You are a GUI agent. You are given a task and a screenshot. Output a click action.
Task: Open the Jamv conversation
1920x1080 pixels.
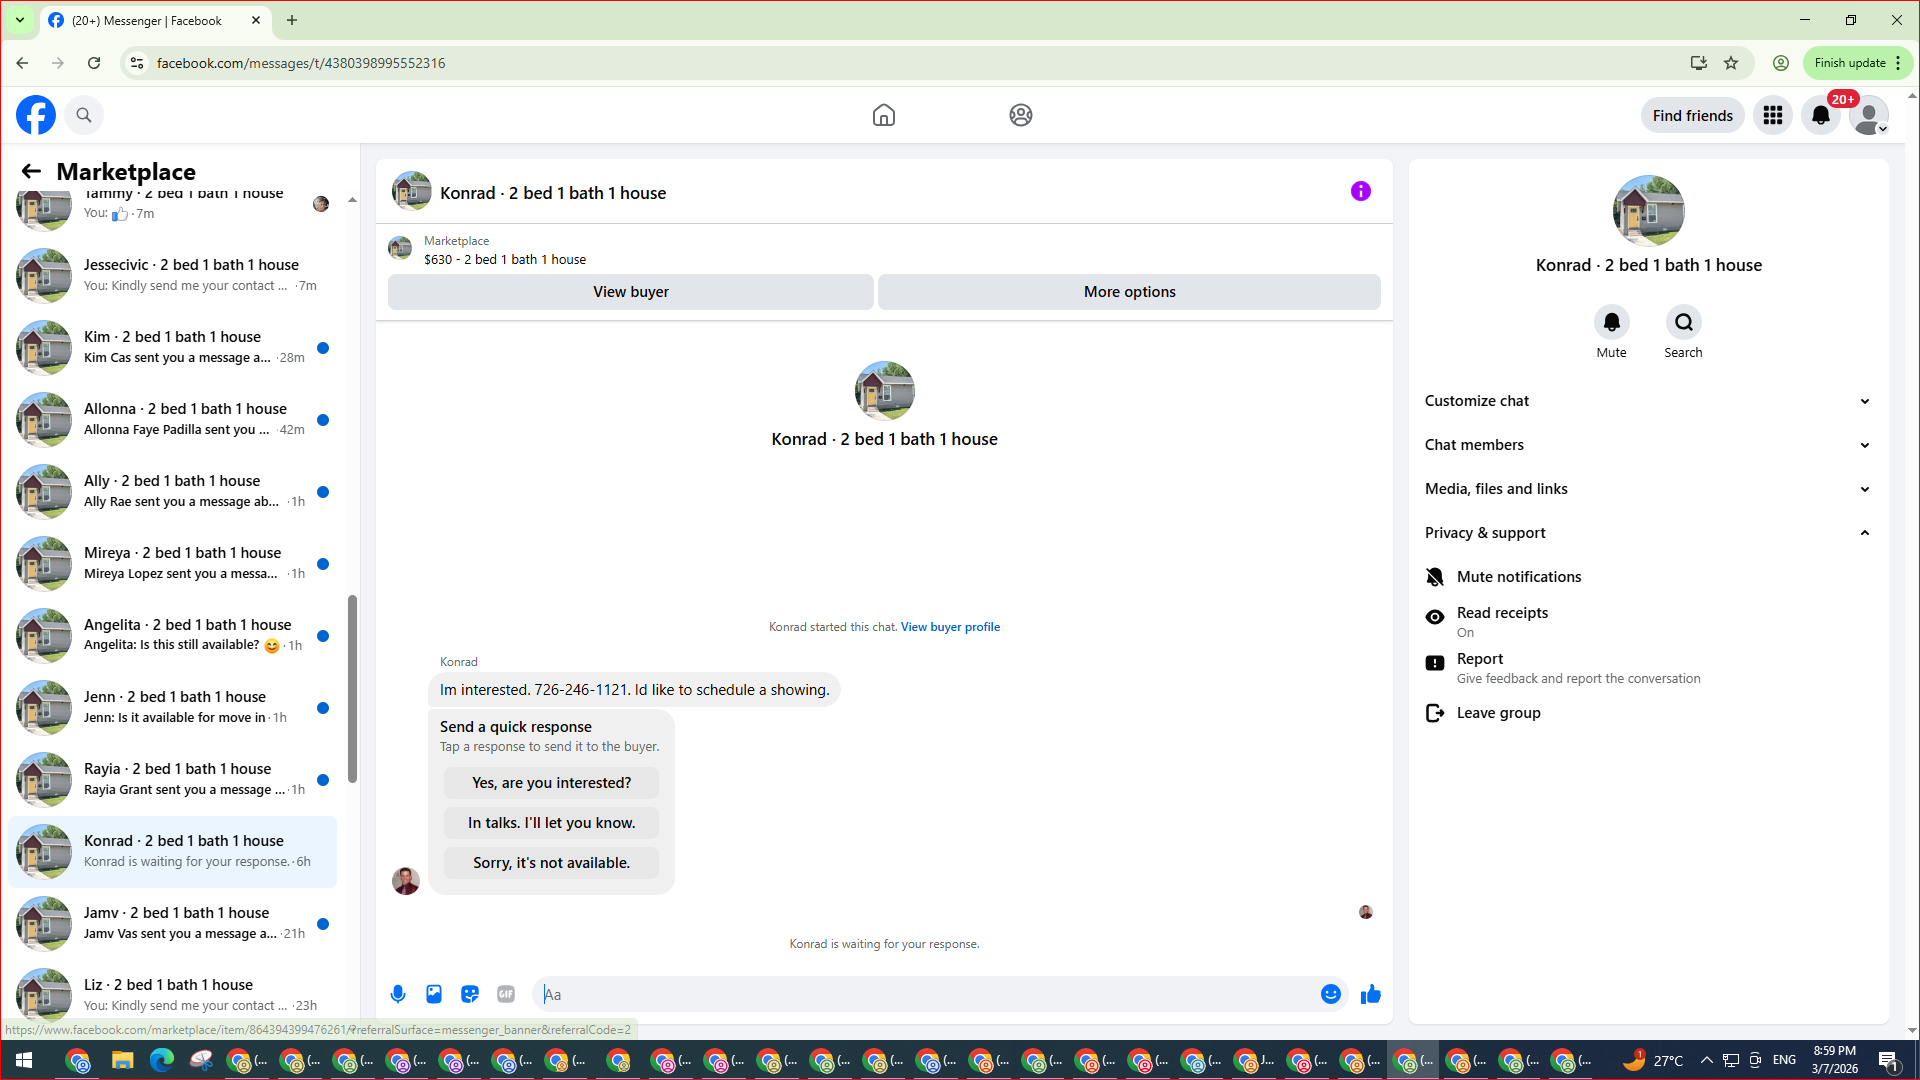173,924
